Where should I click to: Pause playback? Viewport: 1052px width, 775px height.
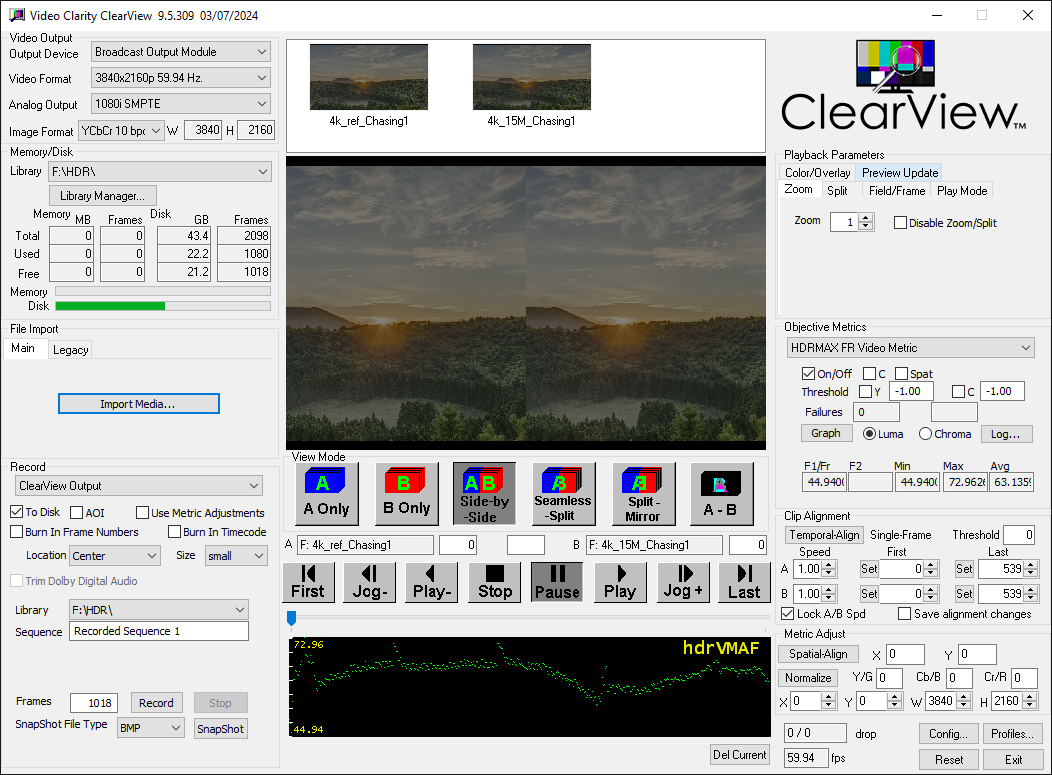(x=557, y=582)
